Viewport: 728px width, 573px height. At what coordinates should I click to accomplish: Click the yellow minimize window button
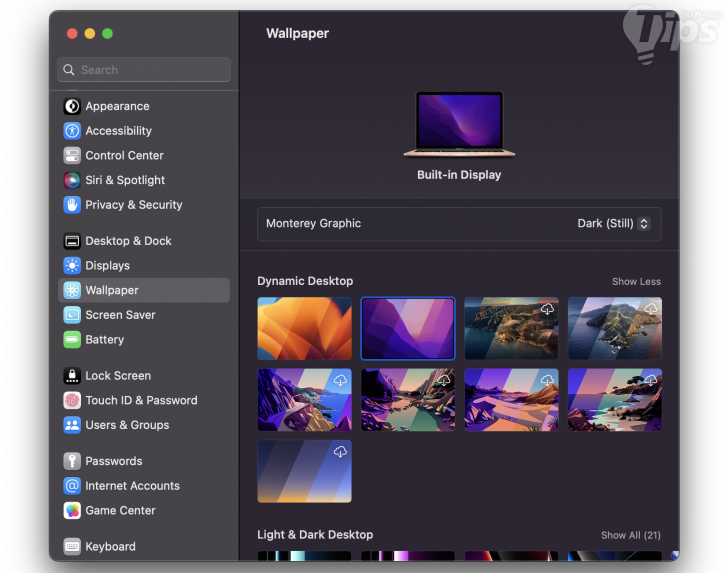point(90,33)
